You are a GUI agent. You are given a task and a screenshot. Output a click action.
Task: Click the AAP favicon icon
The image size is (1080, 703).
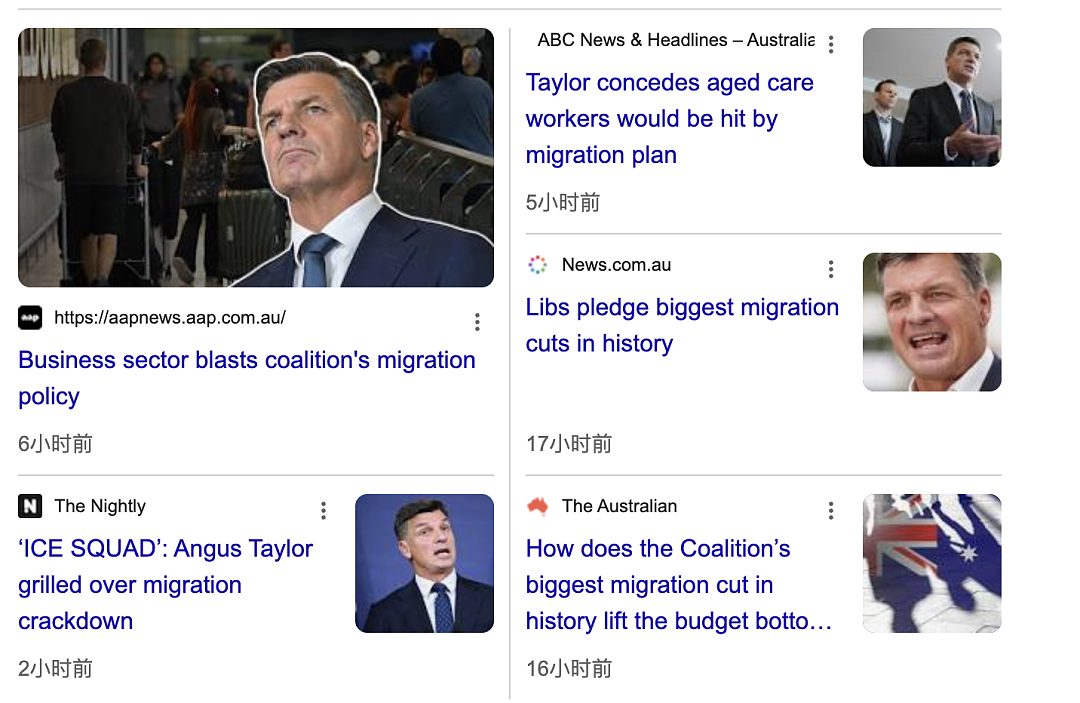click(30, 317)
